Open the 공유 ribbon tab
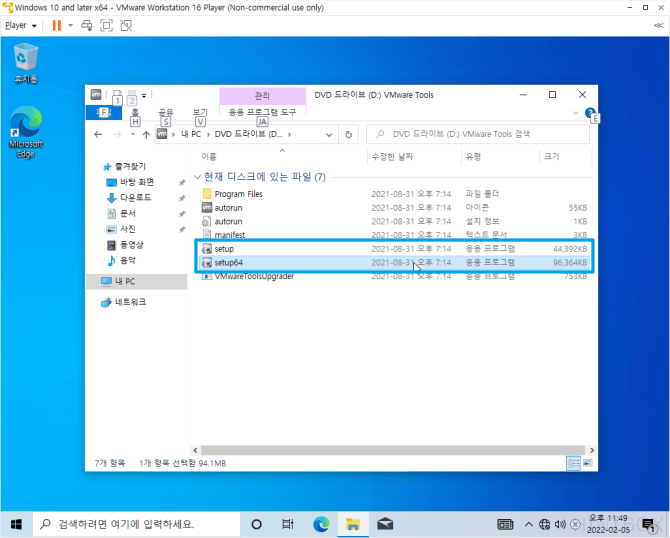This screenshot has width=670, height=538. (165, 112)
